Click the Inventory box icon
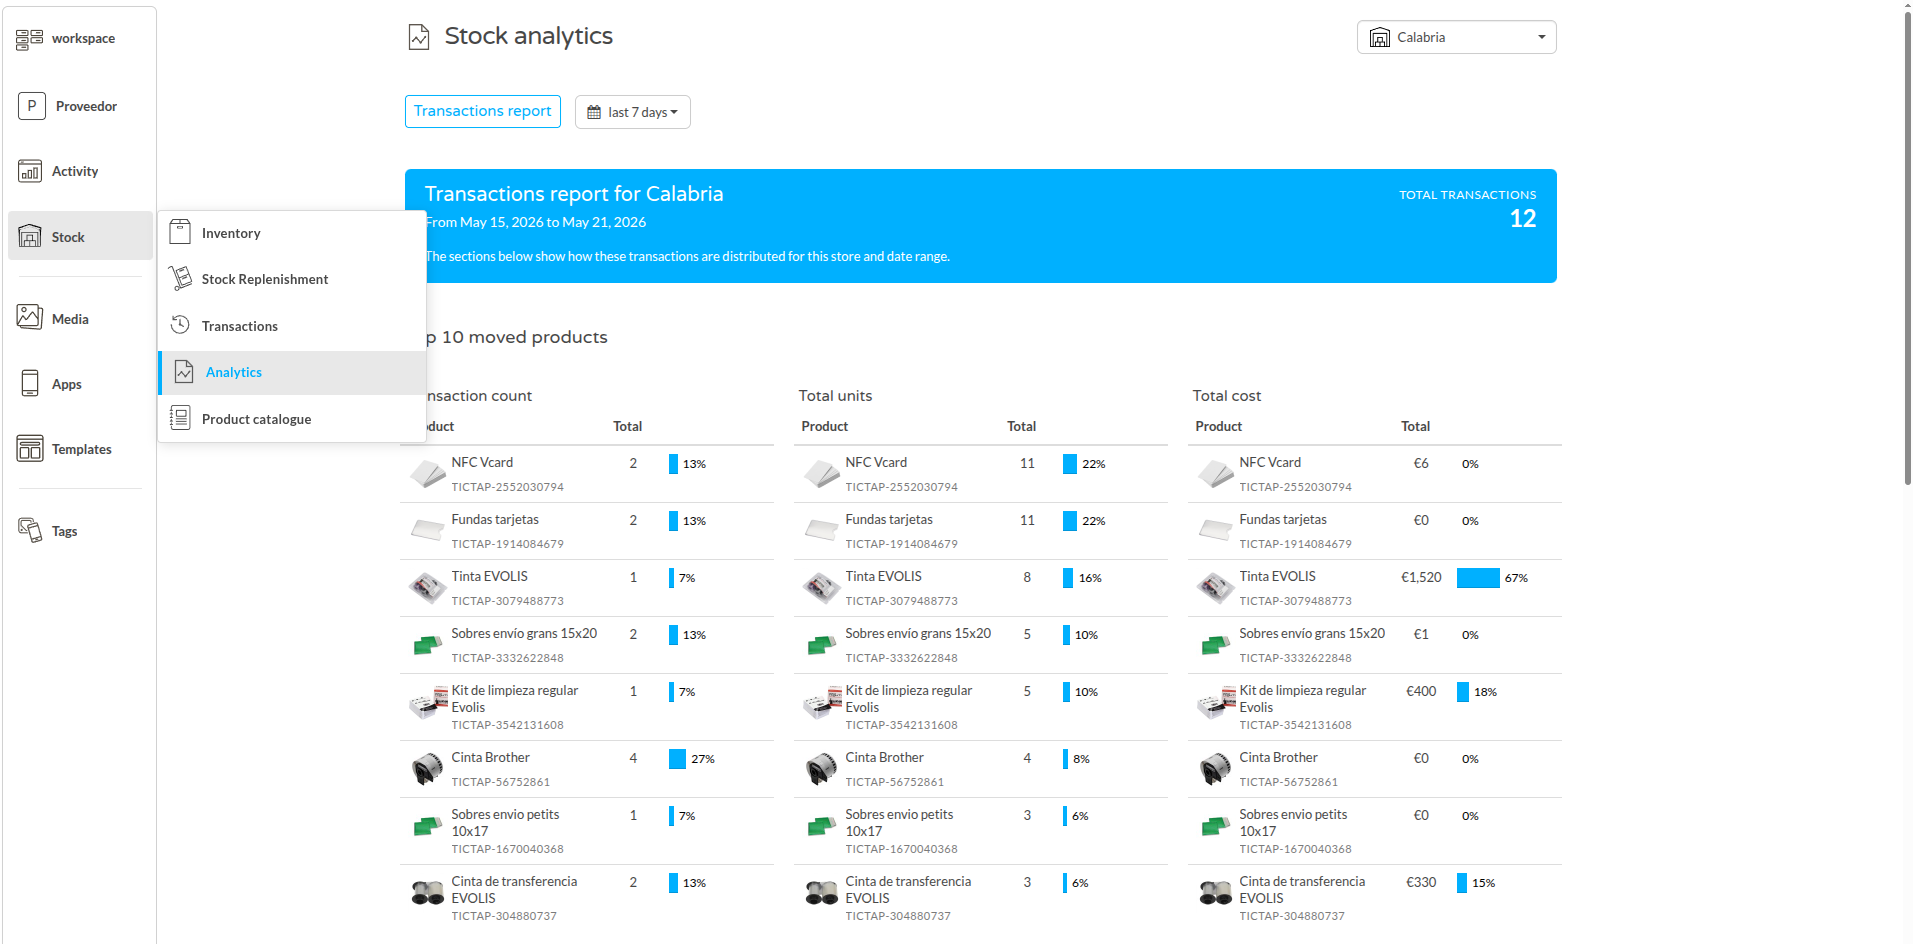This screenshot has height=944, width=1913. click(180, 232)
